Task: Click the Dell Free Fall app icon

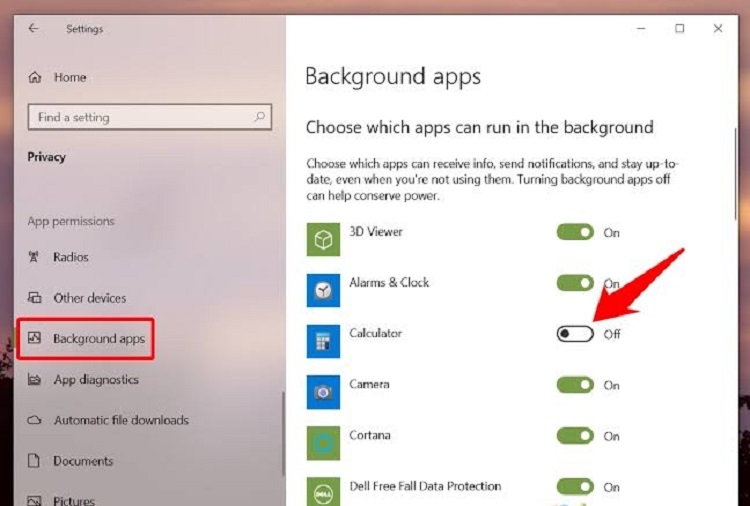Action: (323, 492)
